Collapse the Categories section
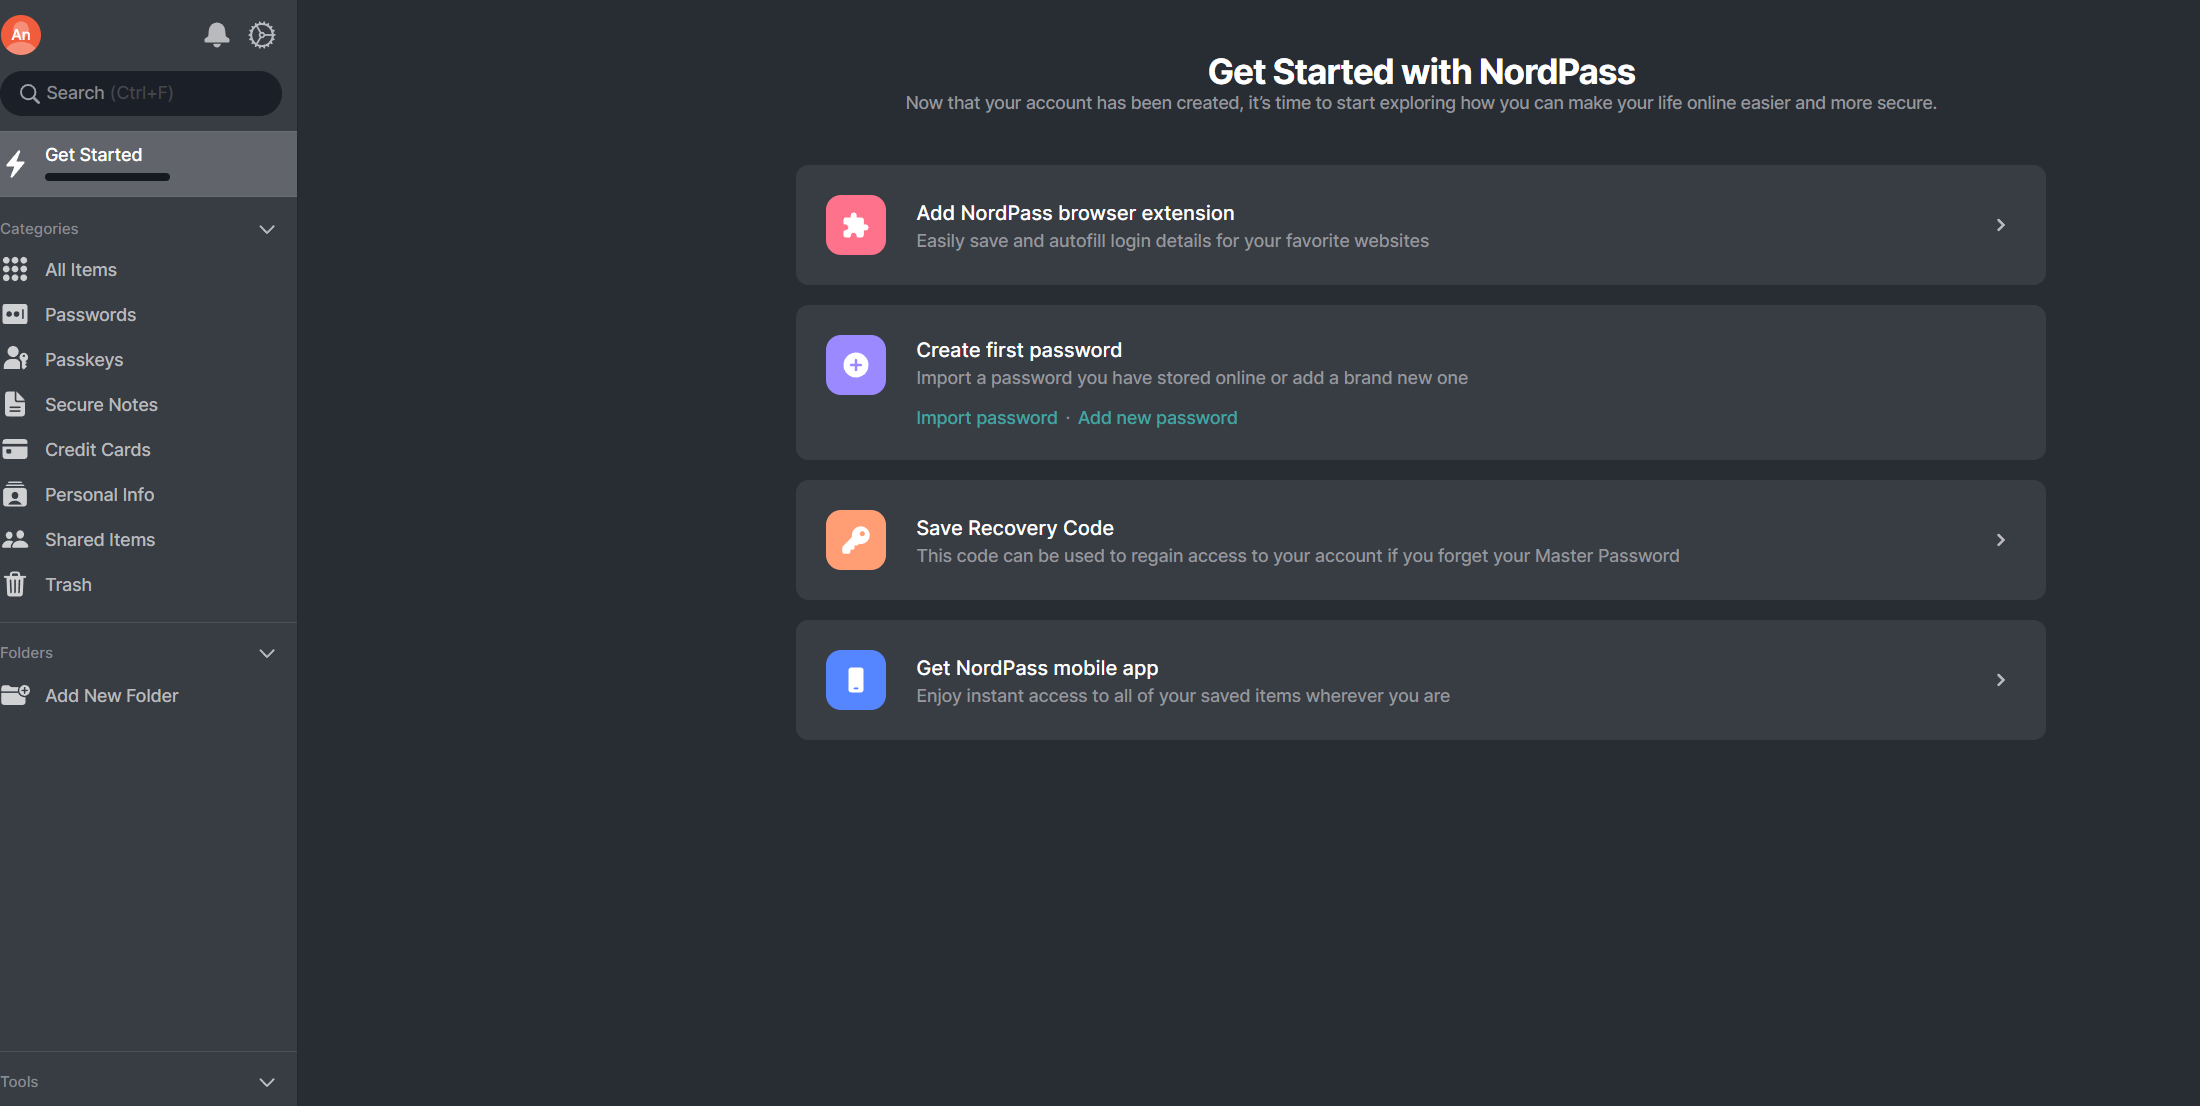This screenshot has width=2200, height=1106. coord(267,229)
